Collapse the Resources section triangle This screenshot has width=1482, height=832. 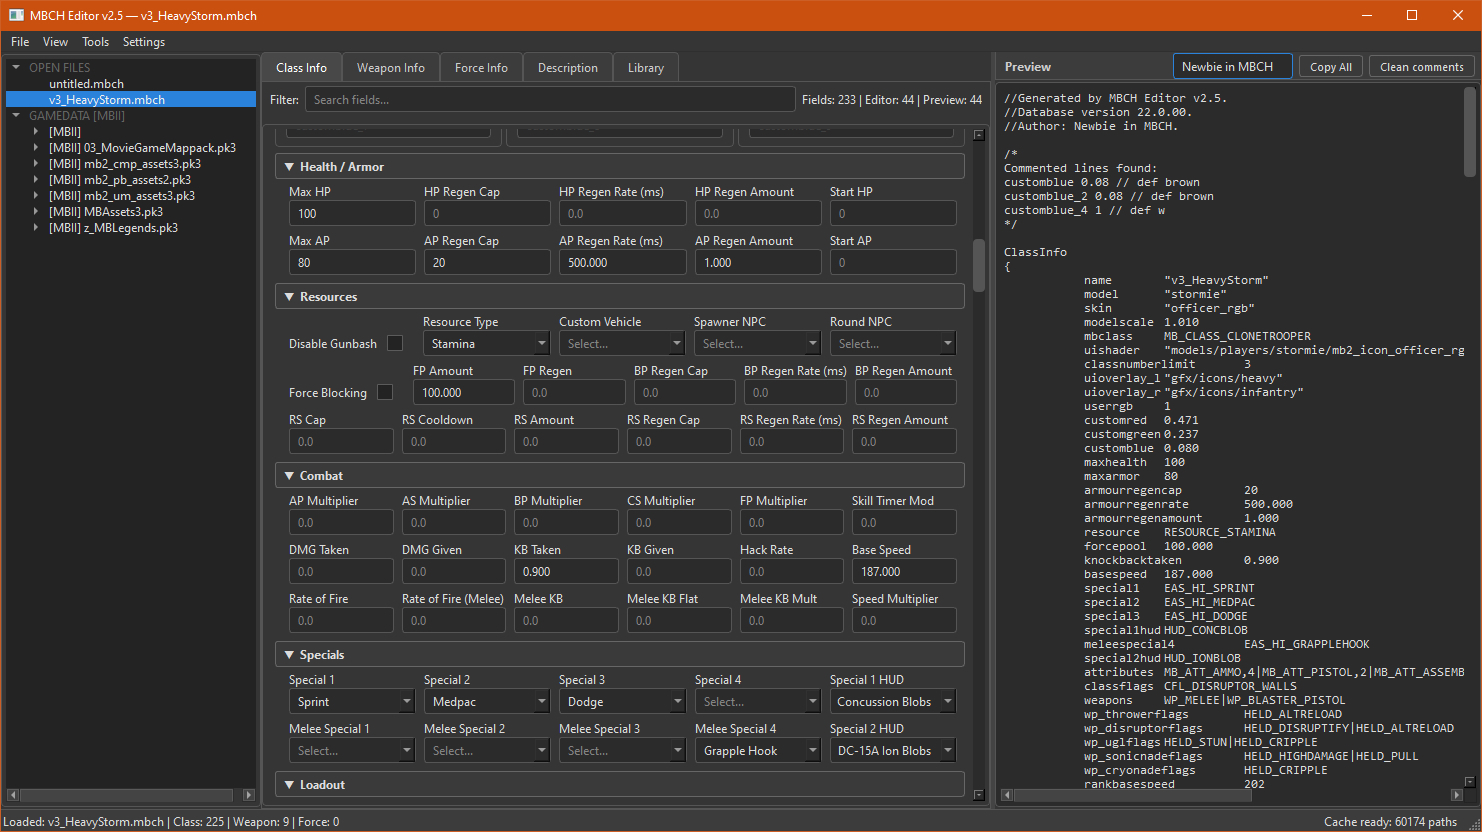click(289, 297)
